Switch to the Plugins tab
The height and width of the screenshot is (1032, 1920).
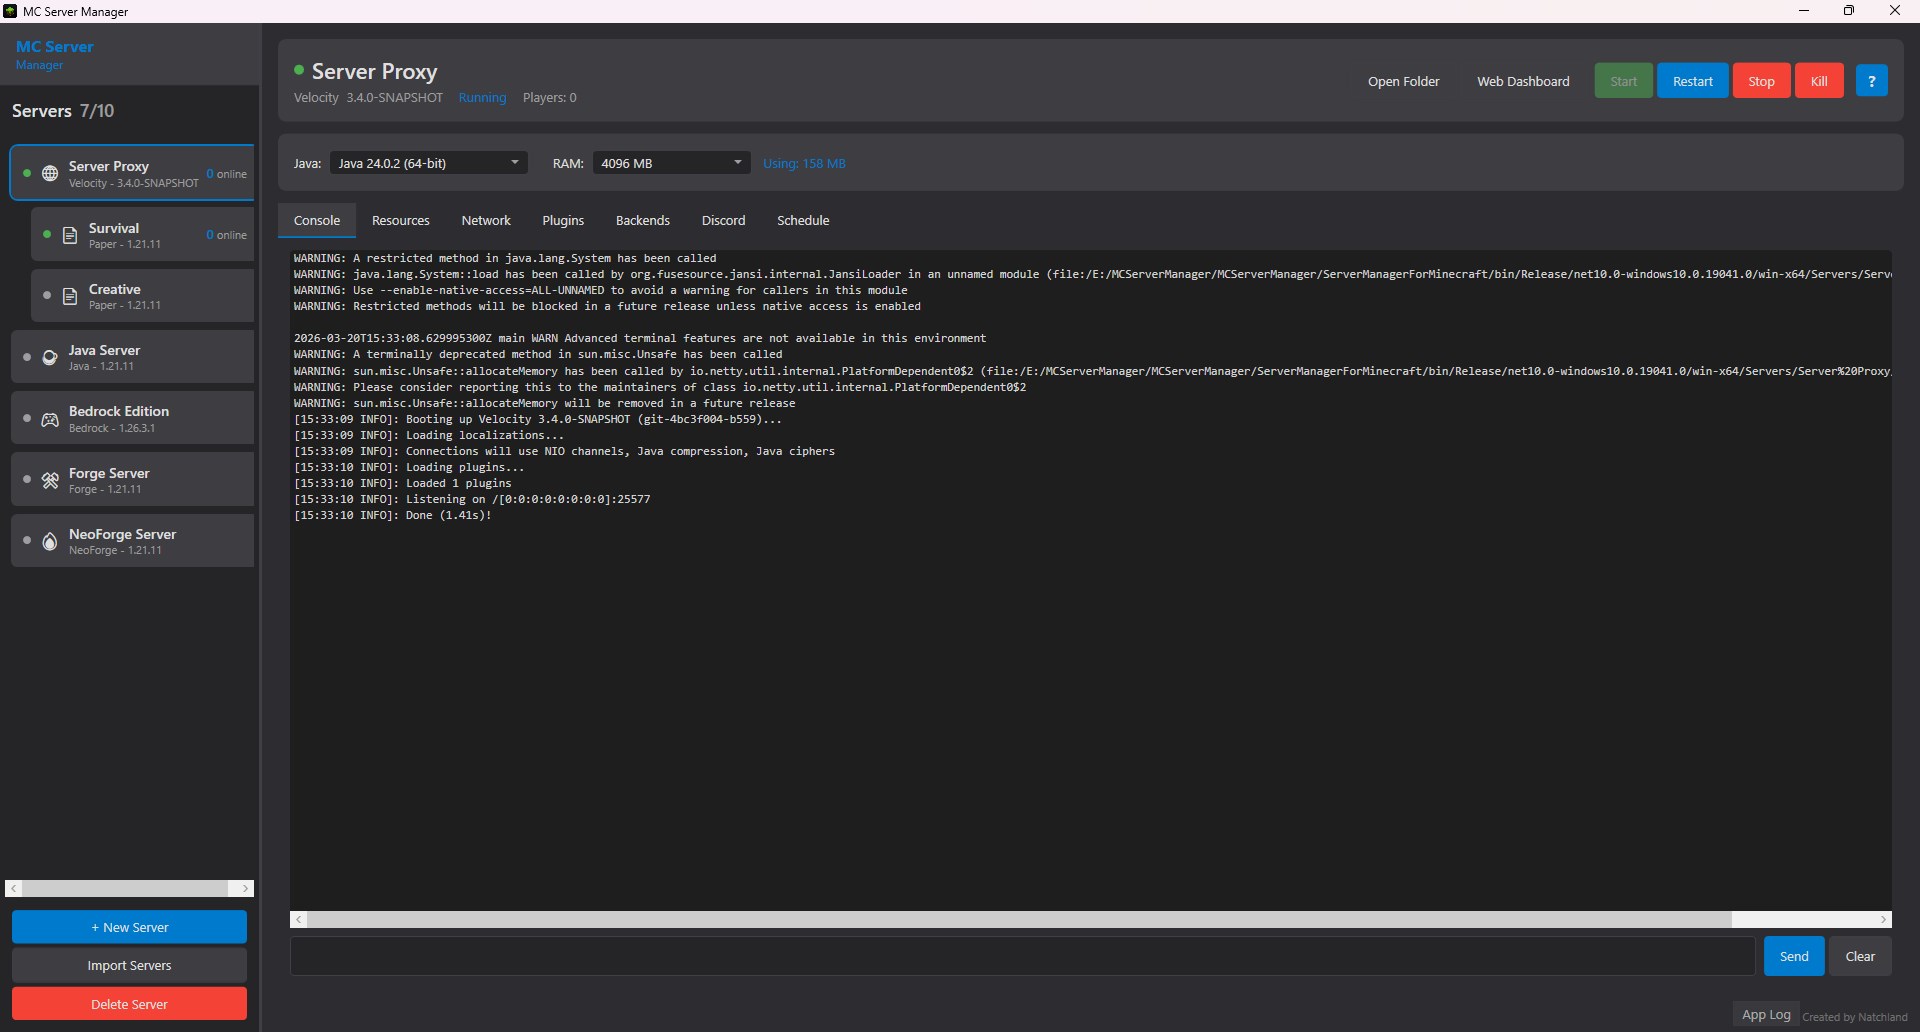click(563, 220)
